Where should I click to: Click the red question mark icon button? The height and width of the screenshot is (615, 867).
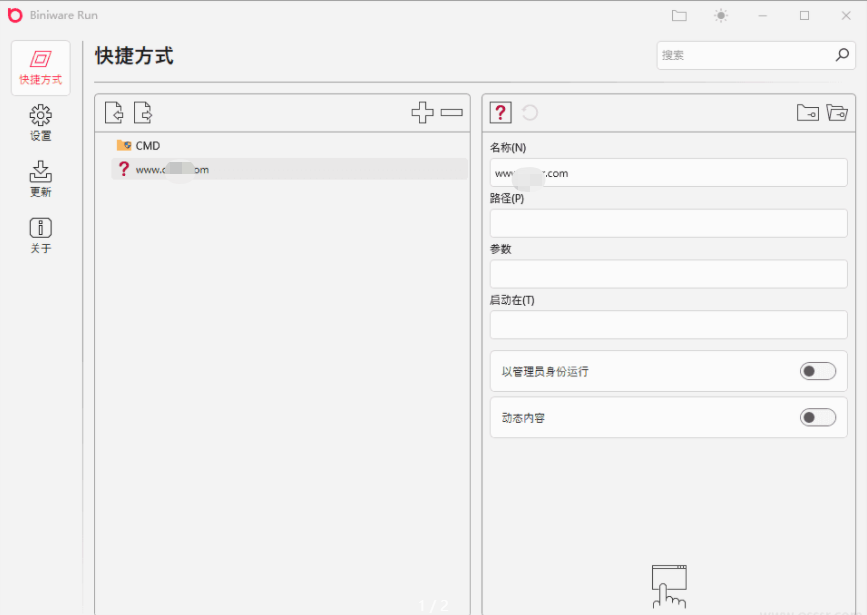click(x=501, y=113)
